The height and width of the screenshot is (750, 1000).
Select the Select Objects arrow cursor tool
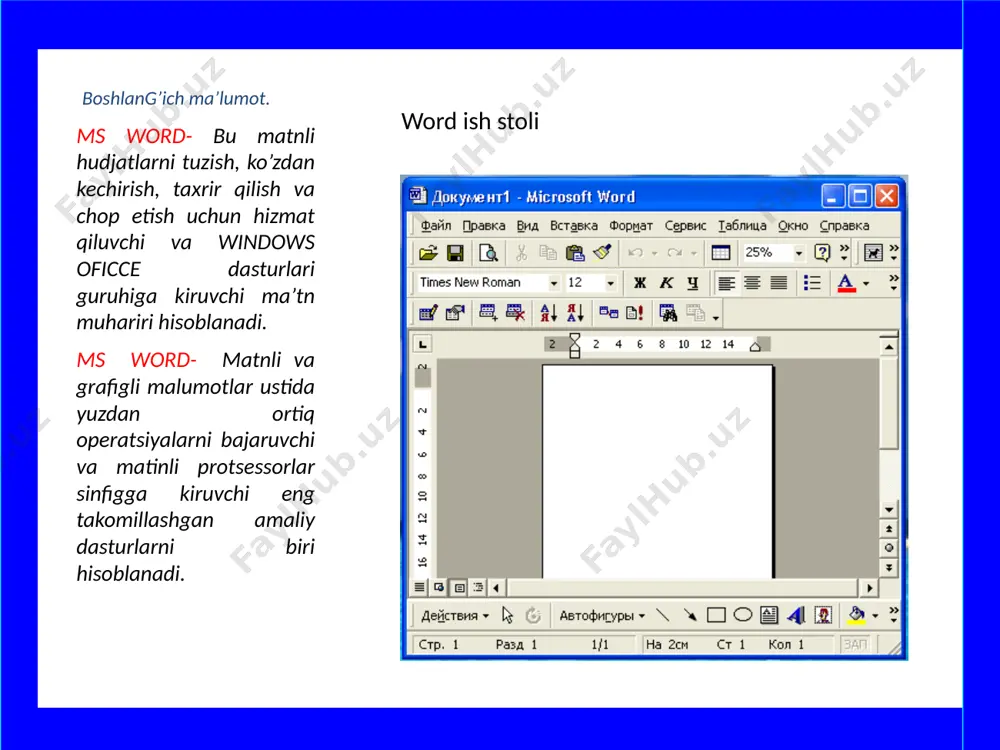[508, 615]
